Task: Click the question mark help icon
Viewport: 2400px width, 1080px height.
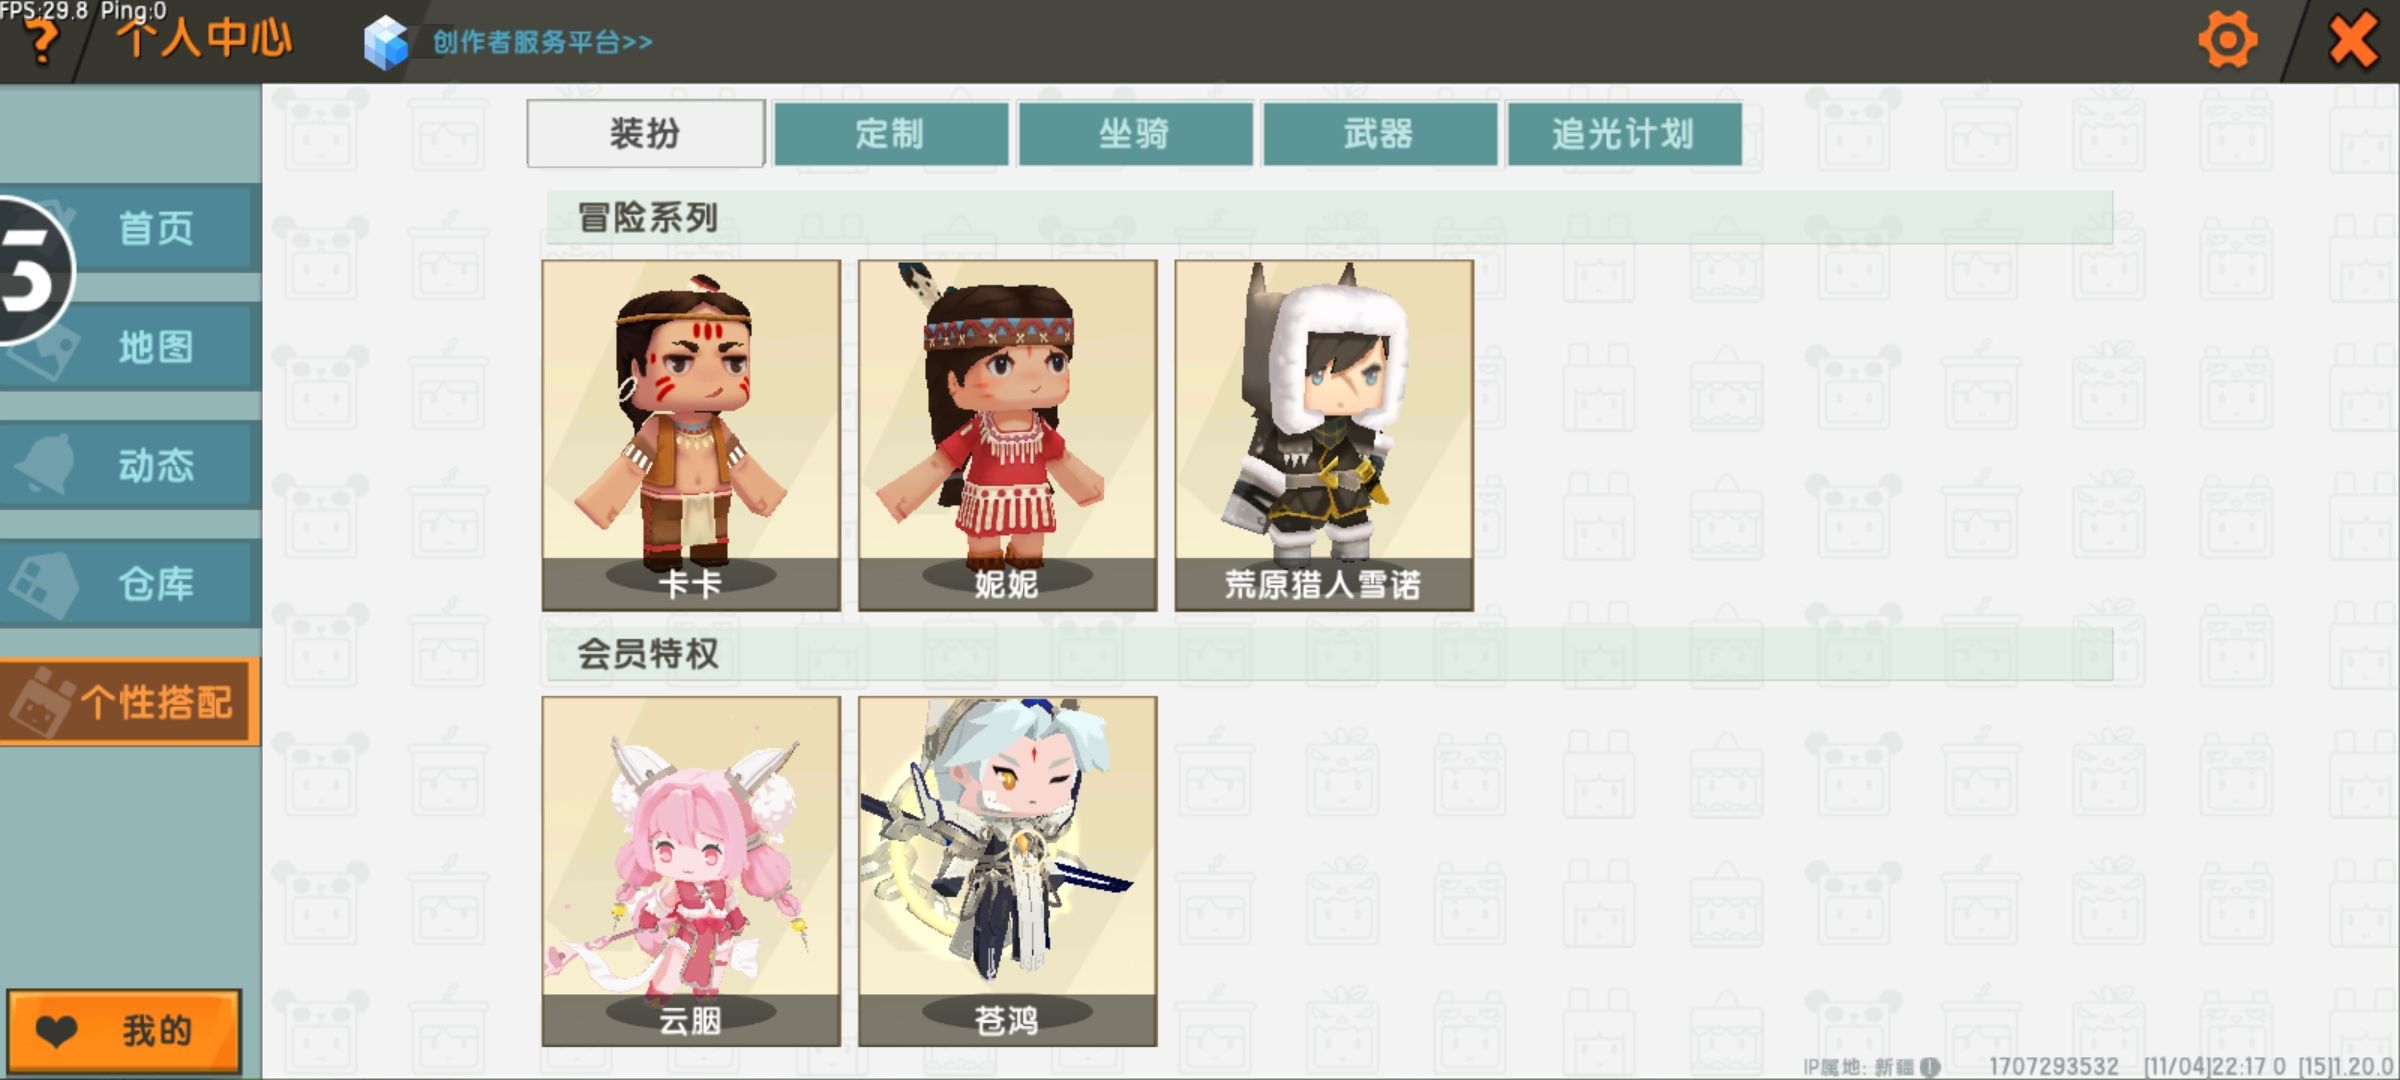Action: click(x=42, y=42)
